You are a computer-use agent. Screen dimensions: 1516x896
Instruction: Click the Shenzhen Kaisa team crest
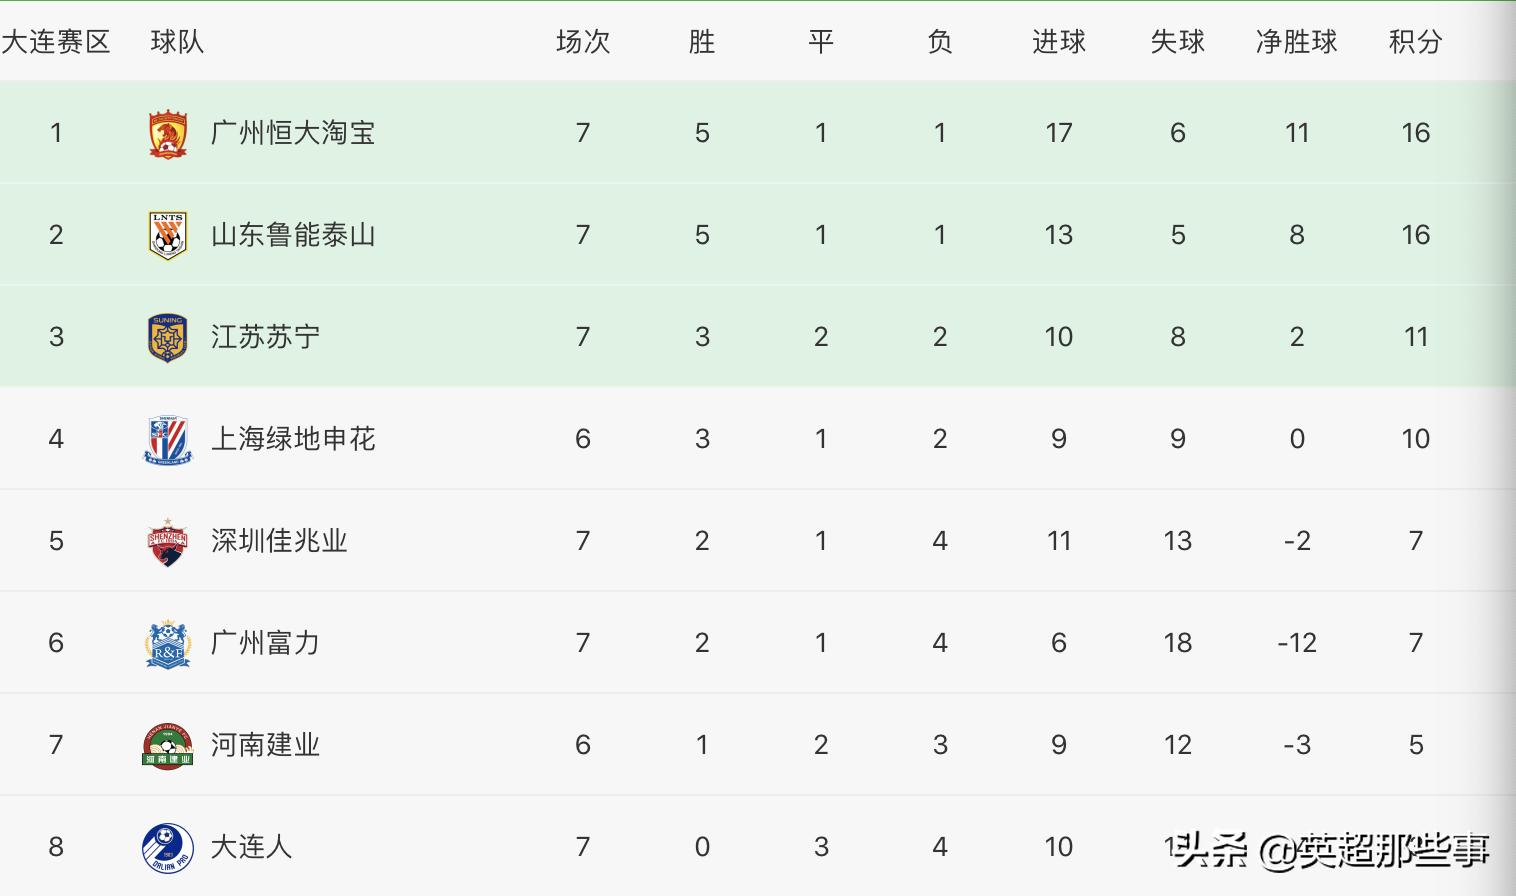pyautogui.click(x=168, y=542)
